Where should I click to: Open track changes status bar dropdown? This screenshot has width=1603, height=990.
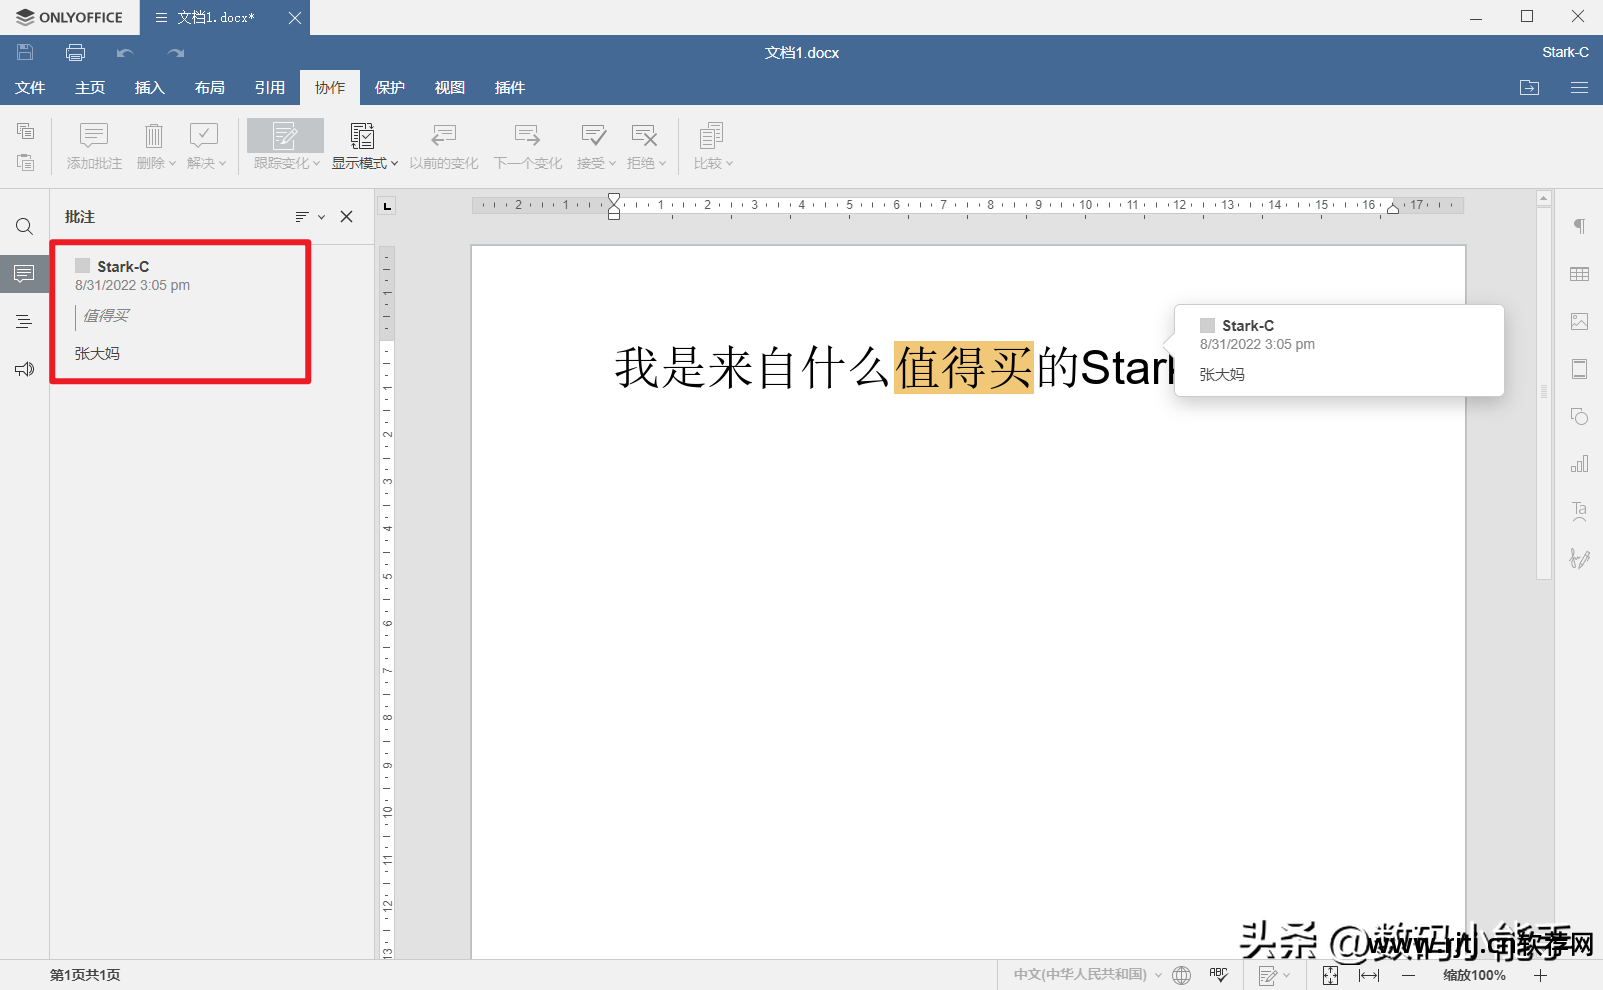pyautogui.click(x=1274, y=975)
